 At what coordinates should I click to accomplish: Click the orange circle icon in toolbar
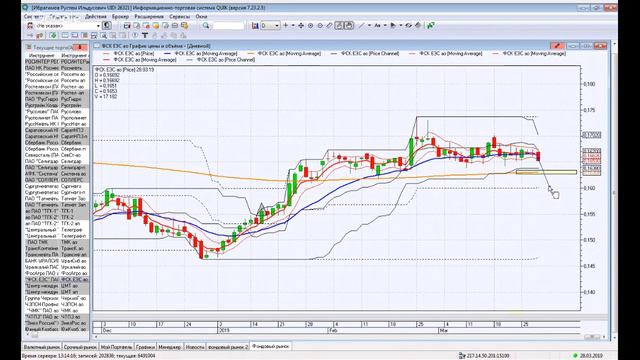156,26
